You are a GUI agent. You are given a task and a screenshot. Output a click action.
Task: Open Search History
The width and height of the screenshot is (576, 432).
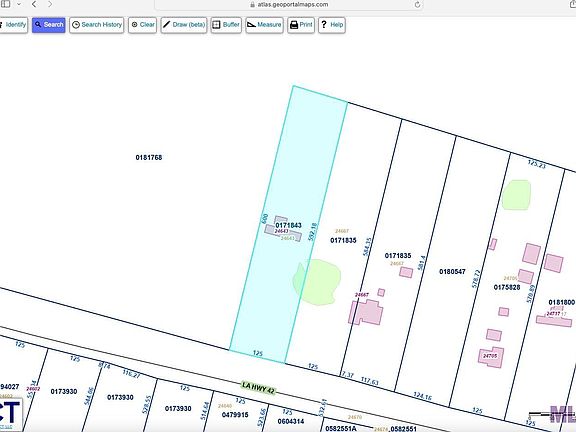tap(97, 25)
